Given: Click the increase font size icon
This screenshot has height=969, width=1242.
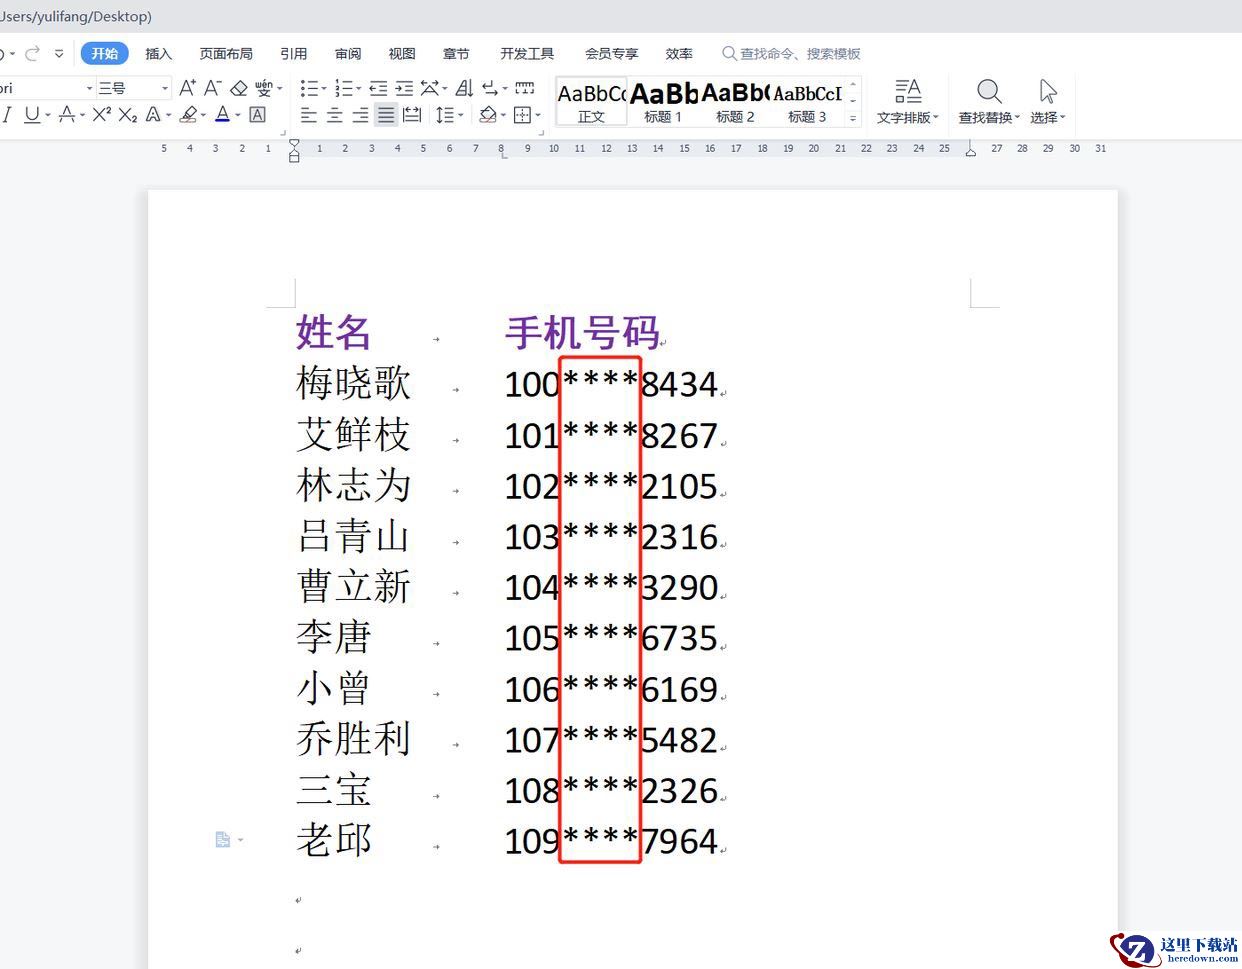Looking at the screenshot, I should [x=187, y=89].
